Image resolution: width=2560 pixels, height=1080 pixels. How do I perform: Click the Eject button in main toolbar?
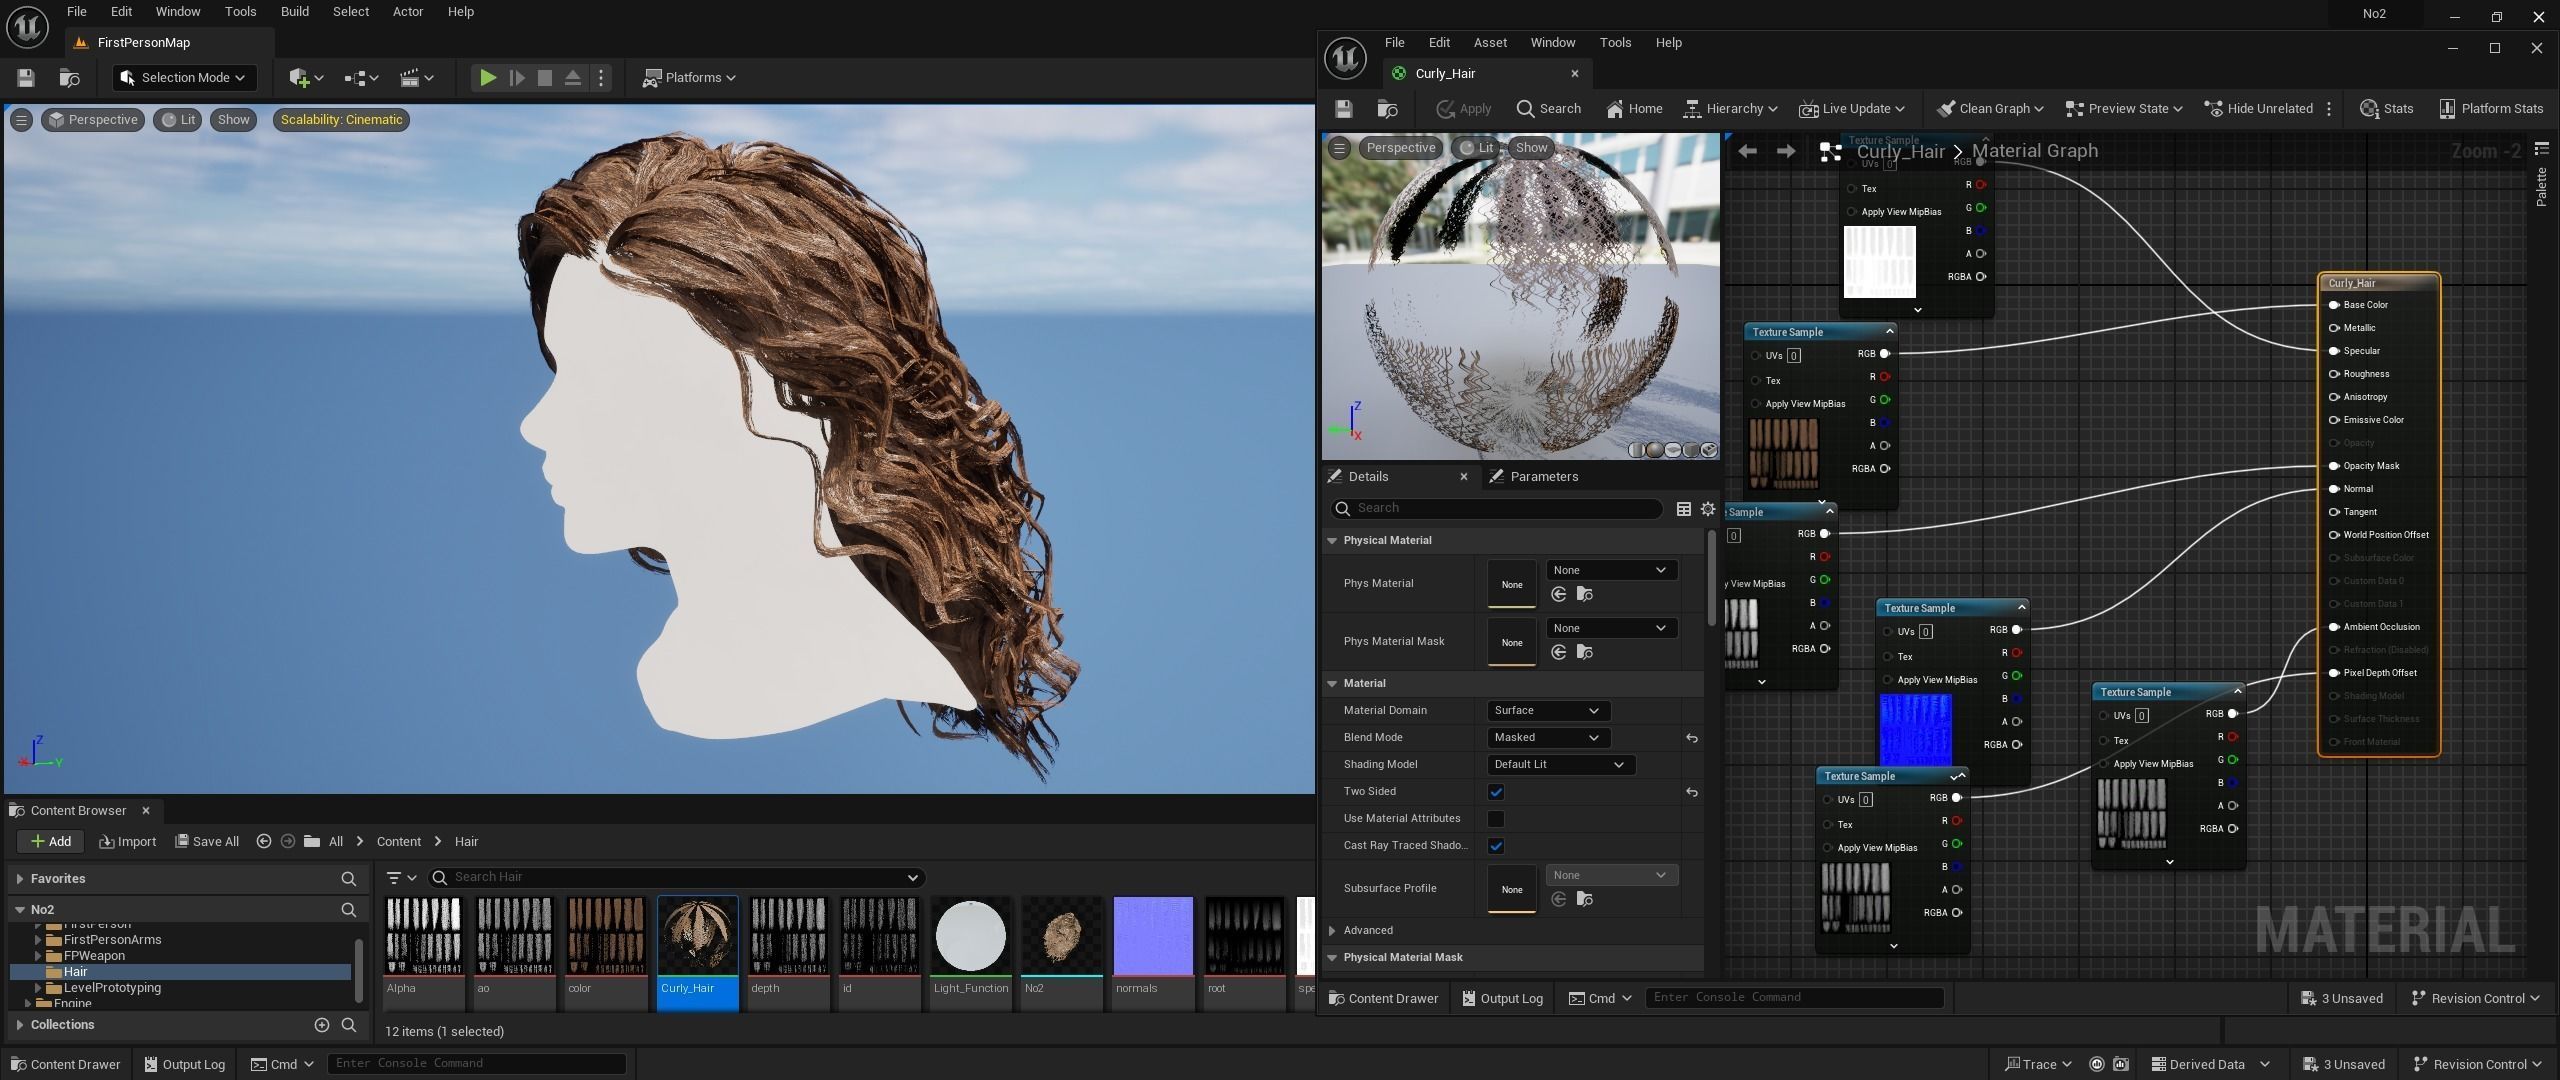(x=573, y=78)
